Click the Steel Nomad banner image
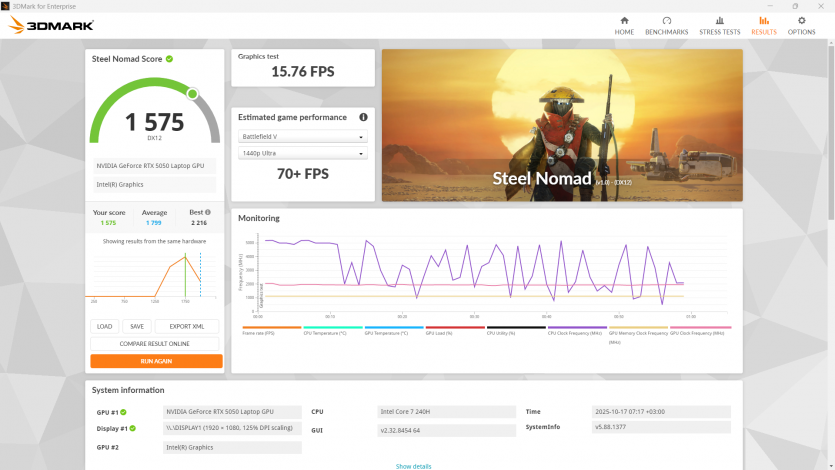 [562, 125]
